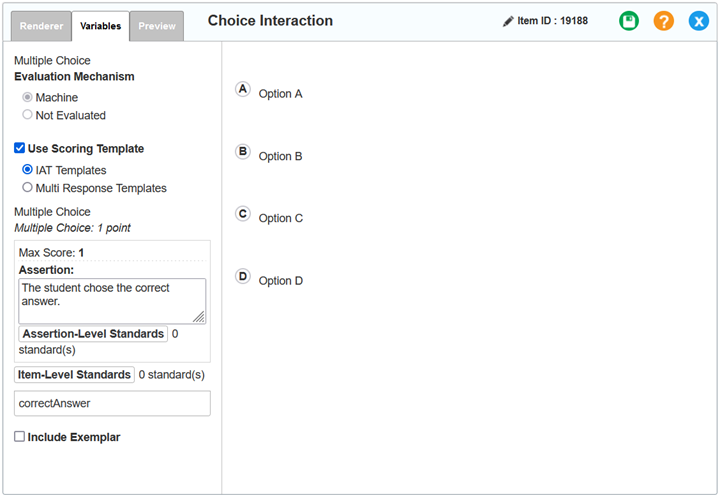The width and height of the screenshot is (720, 496).
Task: Click the pencil icon beside Item ID
Action: click(x=508, y=21)
